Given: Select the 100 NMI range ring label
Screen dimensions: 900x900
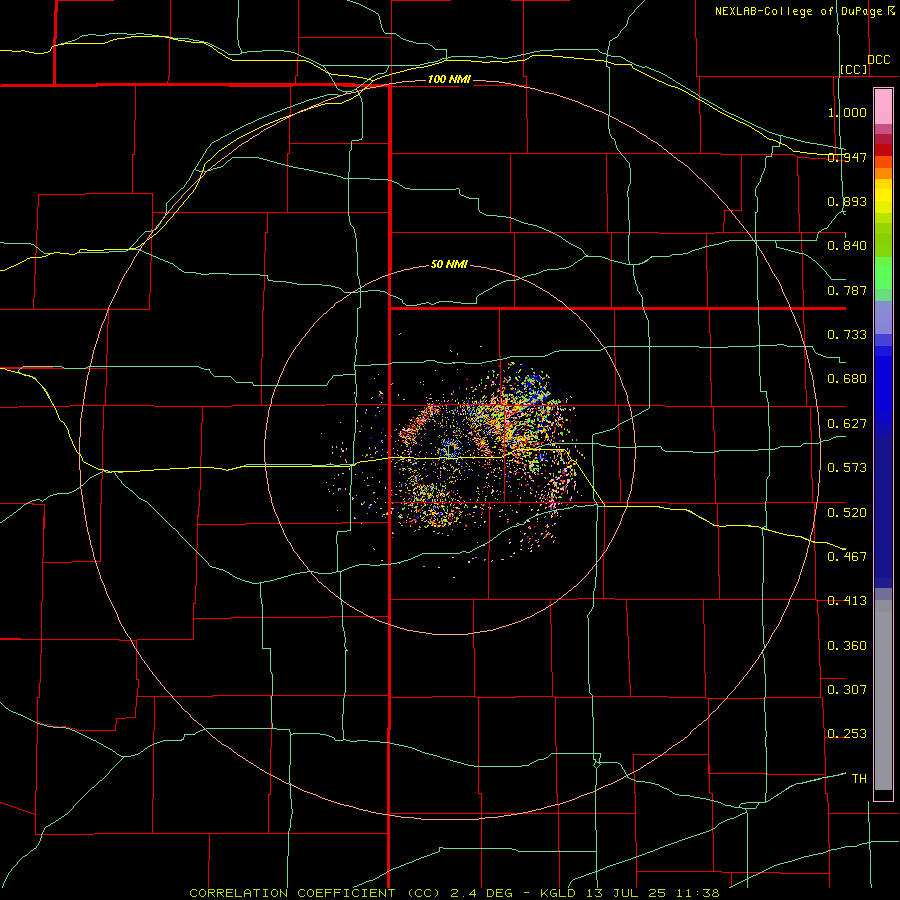Looking at the screenshot, I should [x=449, y=79].
